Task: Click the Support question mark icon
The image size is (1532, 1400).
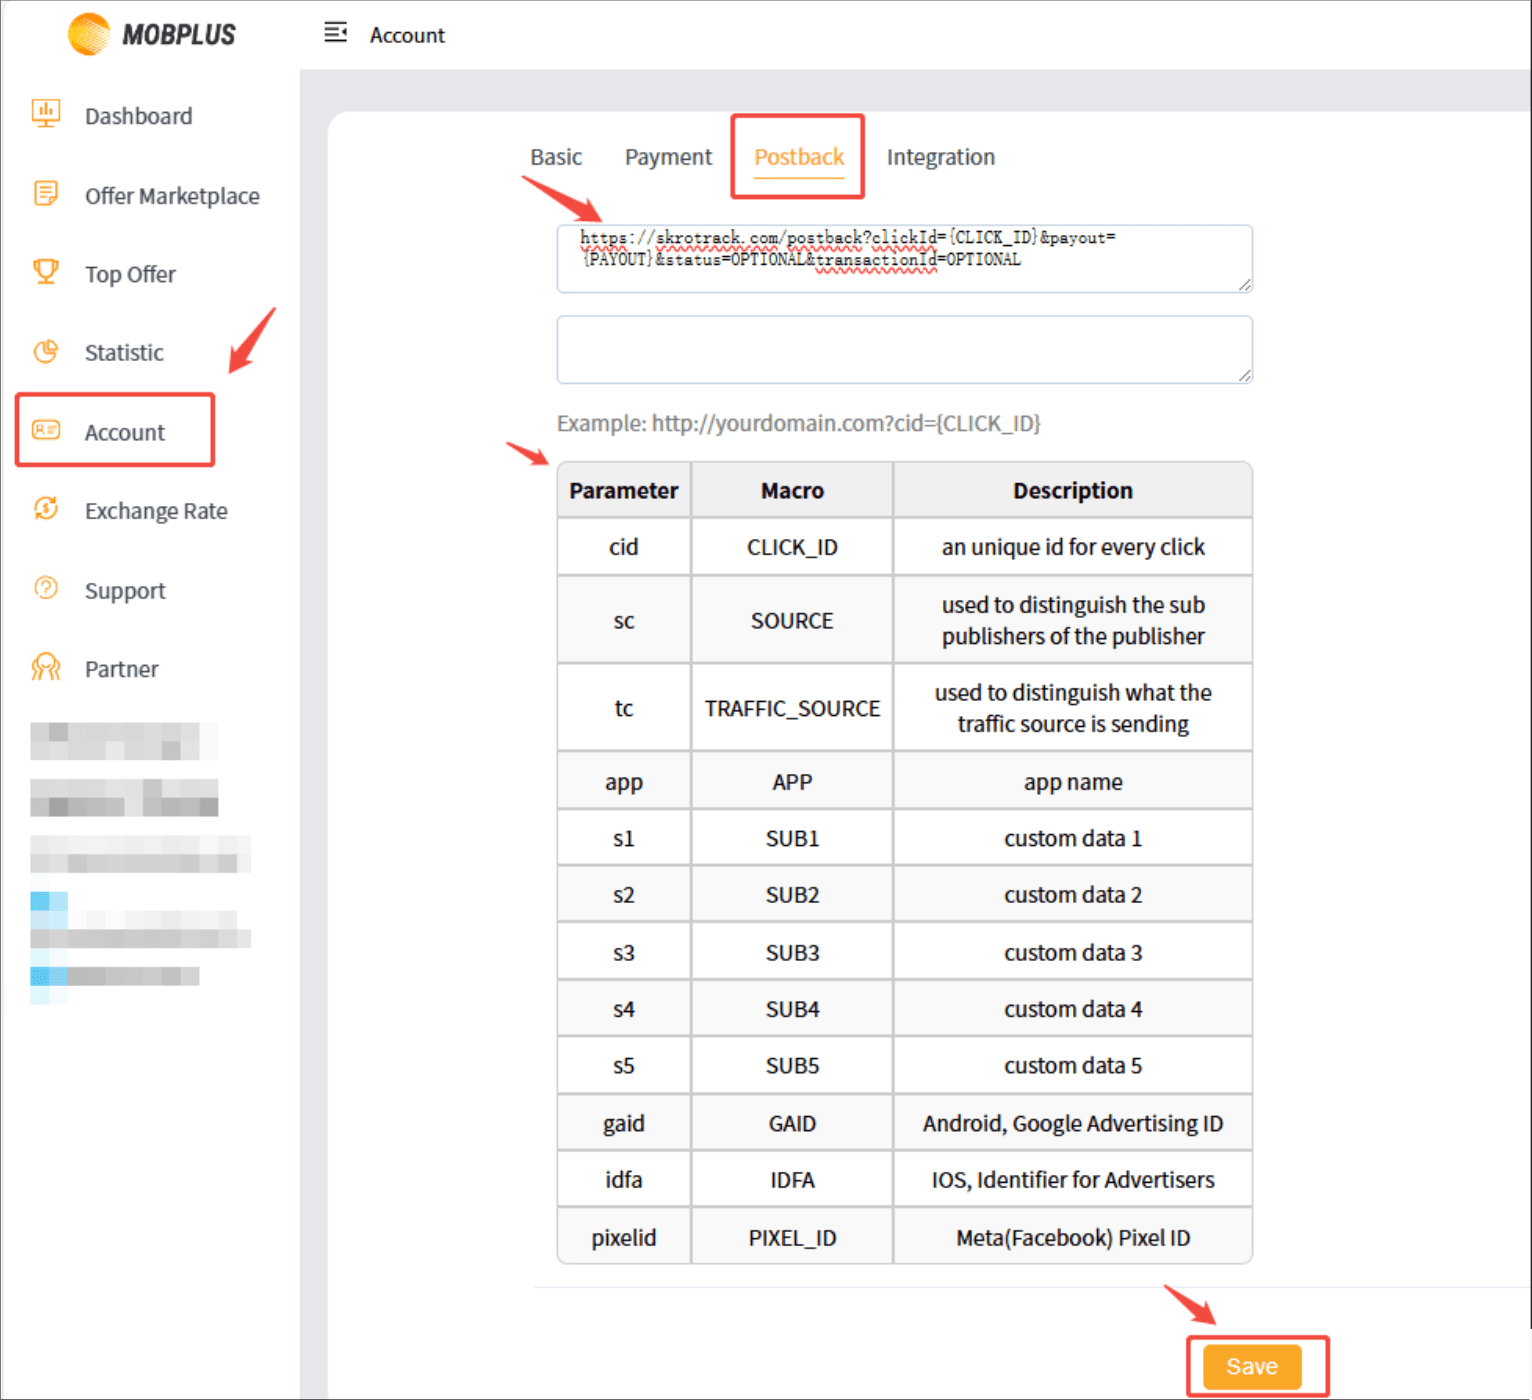Action: [46, 588]
